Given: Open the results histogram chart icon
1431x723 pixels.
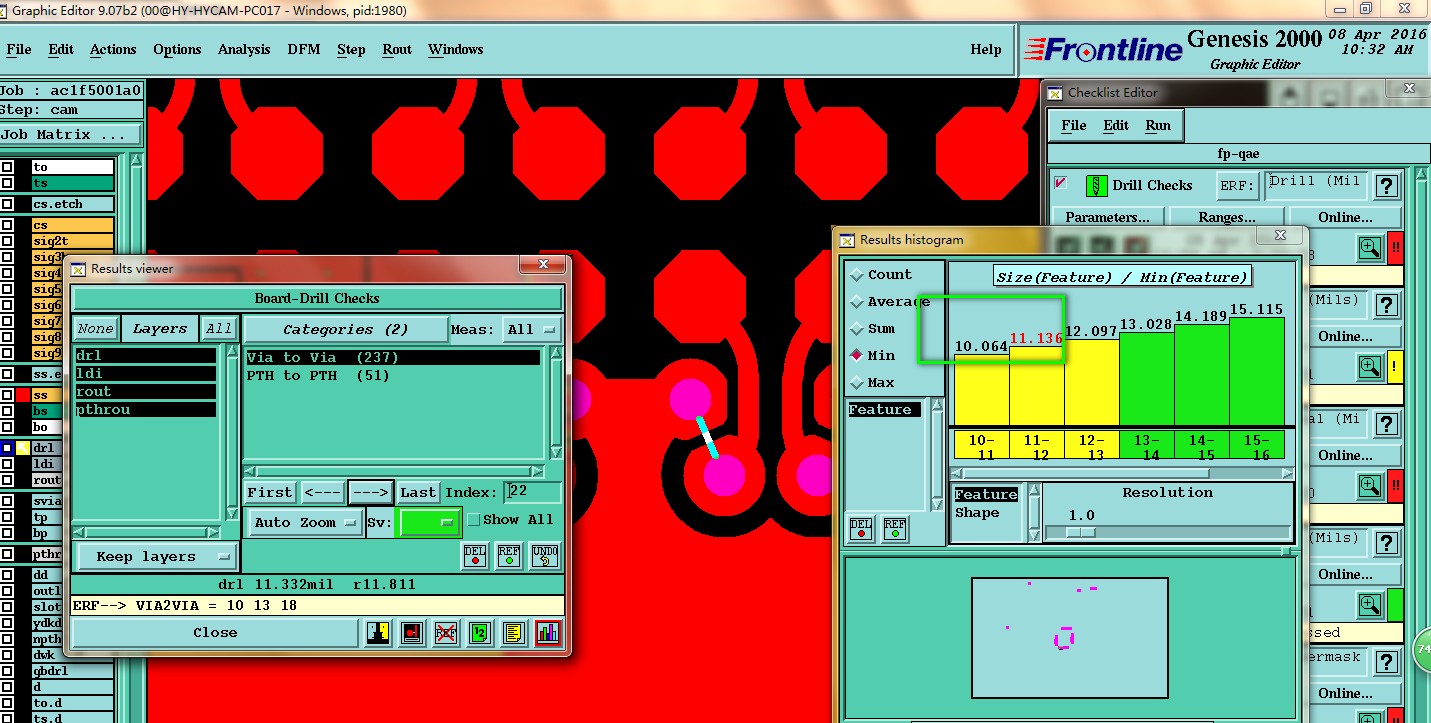Looking at the screenshot, I should (548, 632).
